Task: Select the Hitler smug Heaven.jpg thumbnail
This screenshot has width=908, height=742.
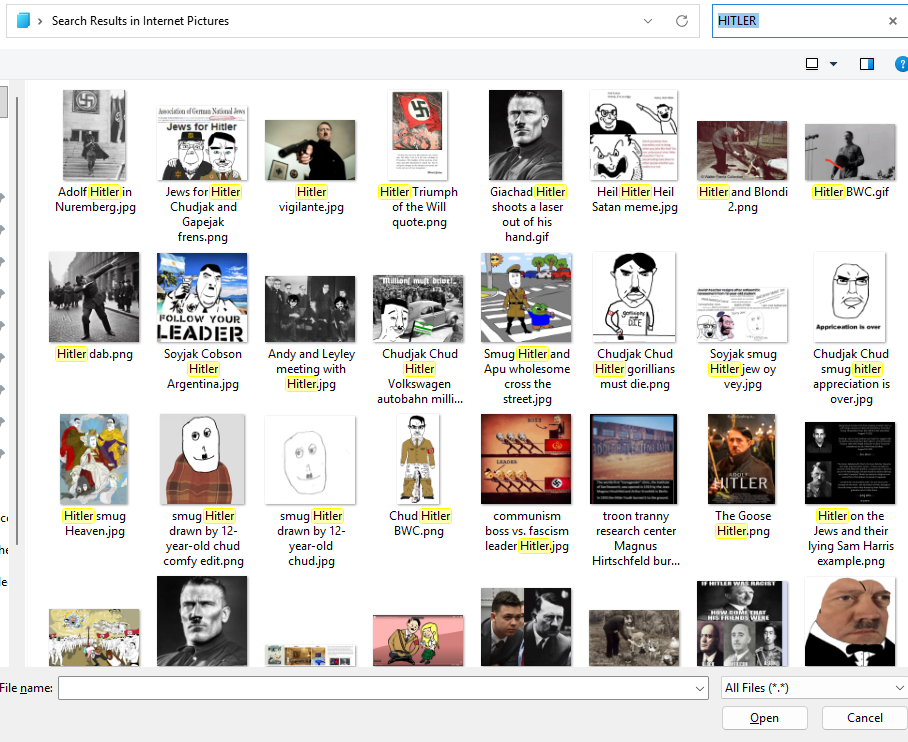Action: pos(94,459)
